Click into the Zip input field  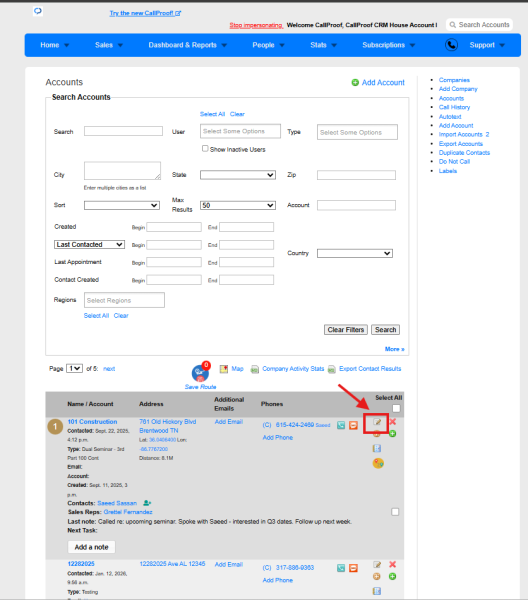[356, 175]
